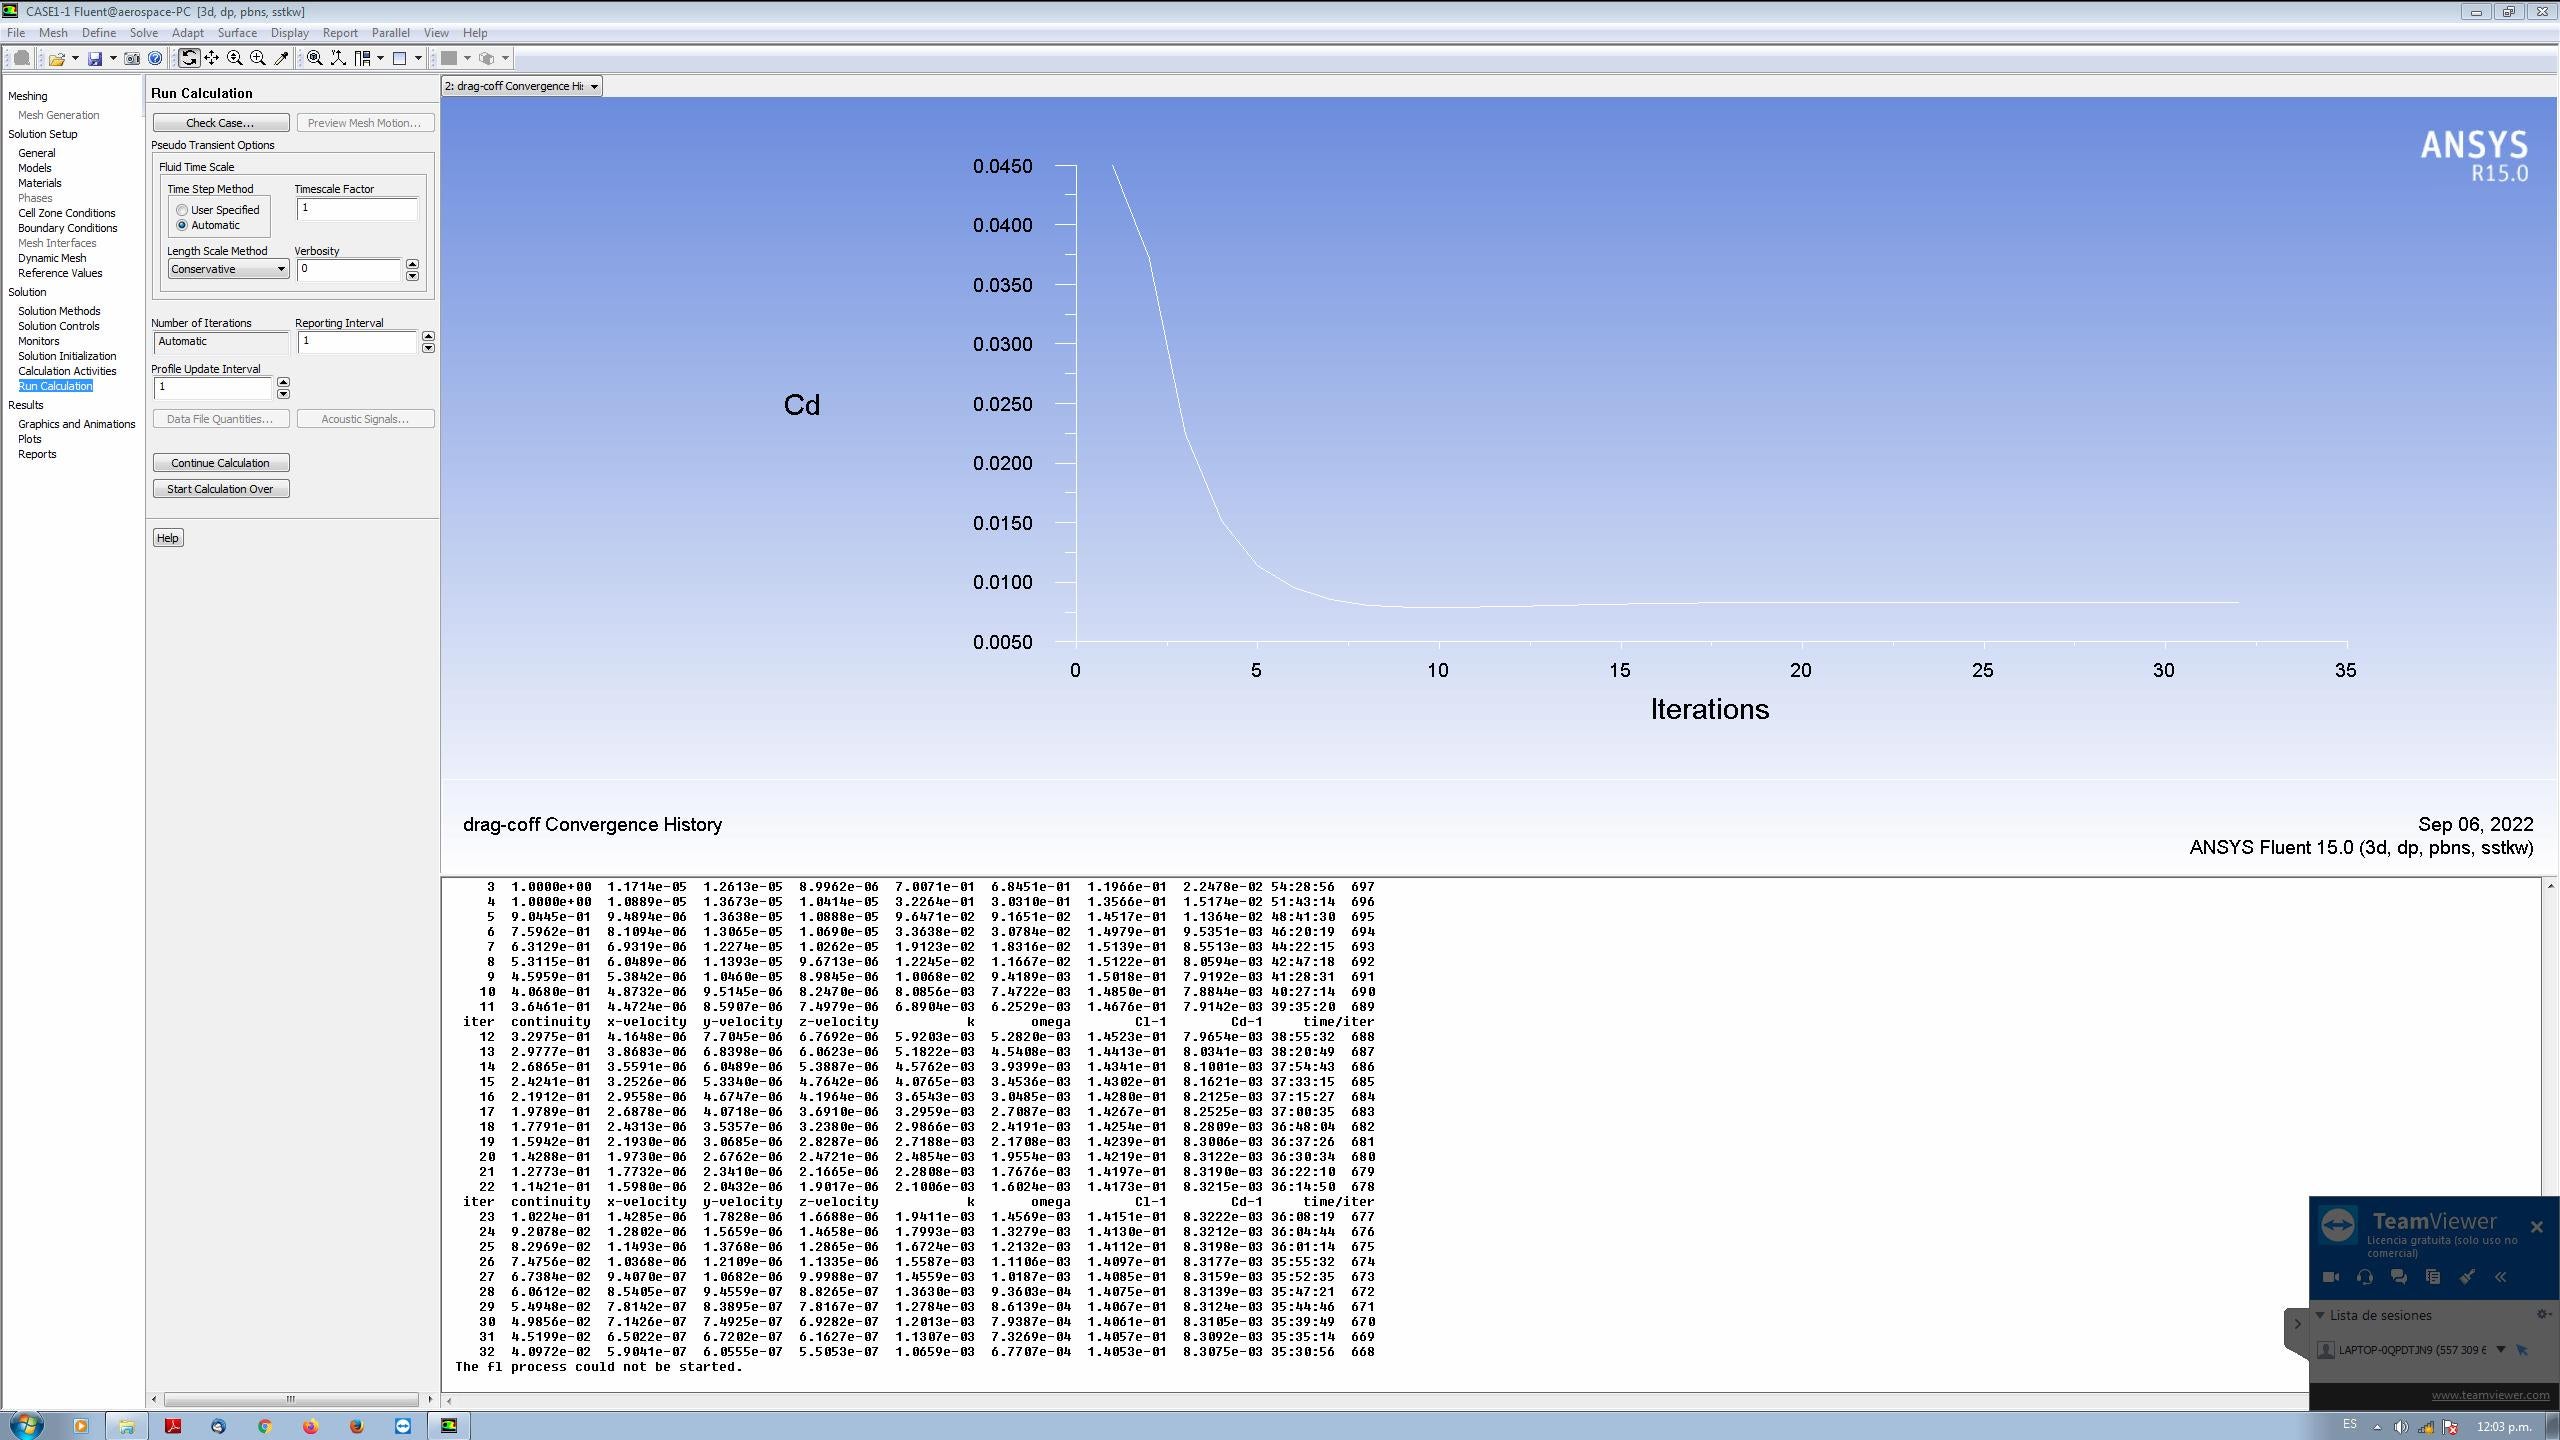Click the save picture camera icon
Image resolution: width=2560 pixels, height=1440 pixels.
[x=132, y=58]
